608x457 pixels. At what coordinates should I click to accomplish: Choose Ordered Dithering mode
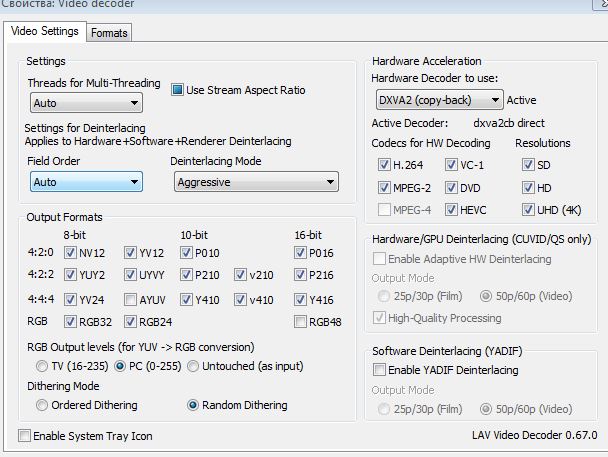pos(42,405)
